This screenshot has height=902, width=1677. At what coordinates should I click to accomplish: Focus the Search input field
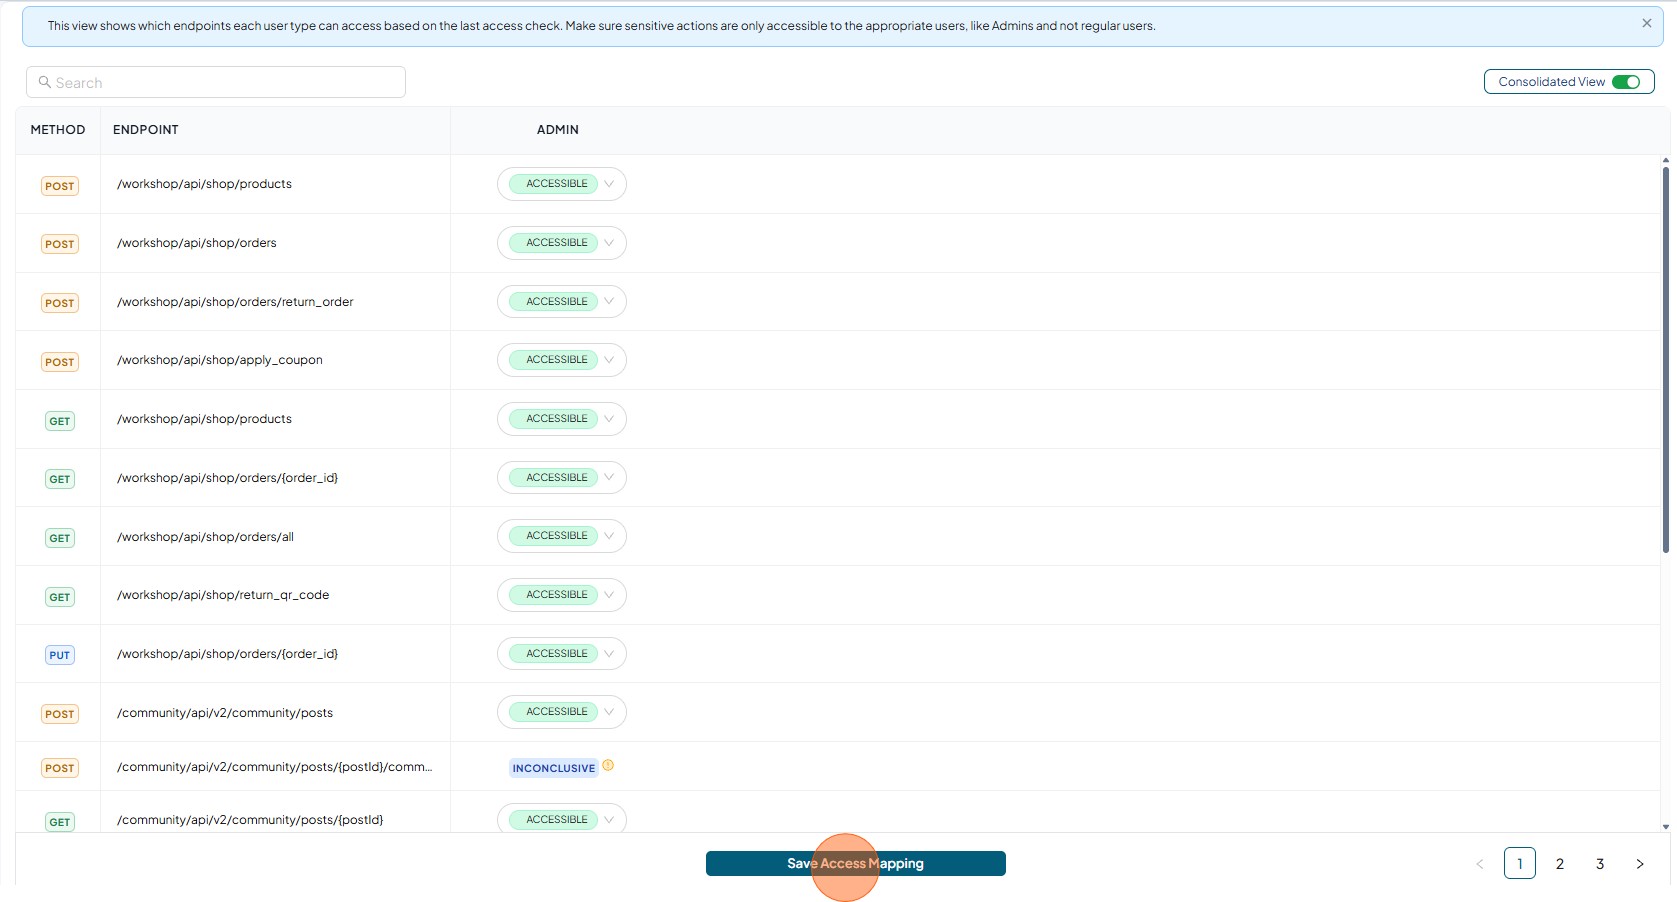(x=216, y=82)
